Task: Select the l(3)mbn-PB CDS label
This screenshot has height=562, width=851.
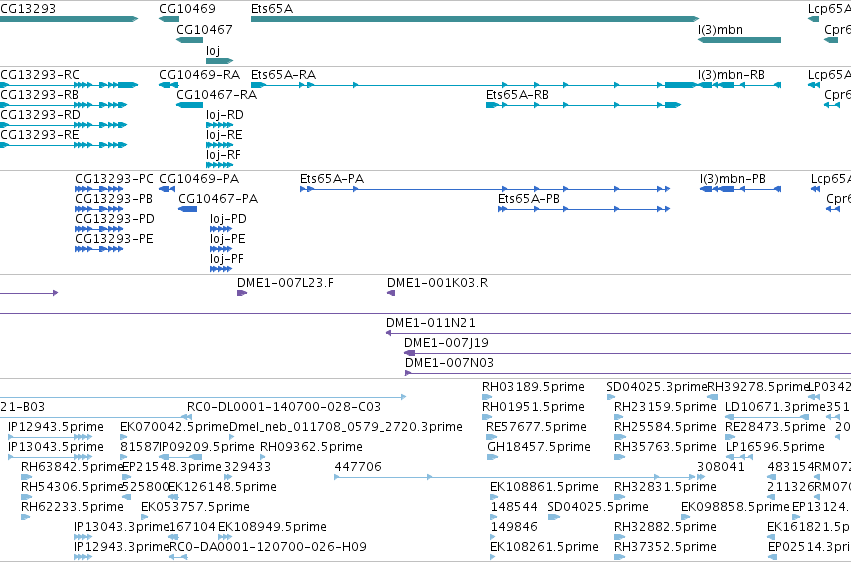Action: pyautogui.click(x=733, y=178)
